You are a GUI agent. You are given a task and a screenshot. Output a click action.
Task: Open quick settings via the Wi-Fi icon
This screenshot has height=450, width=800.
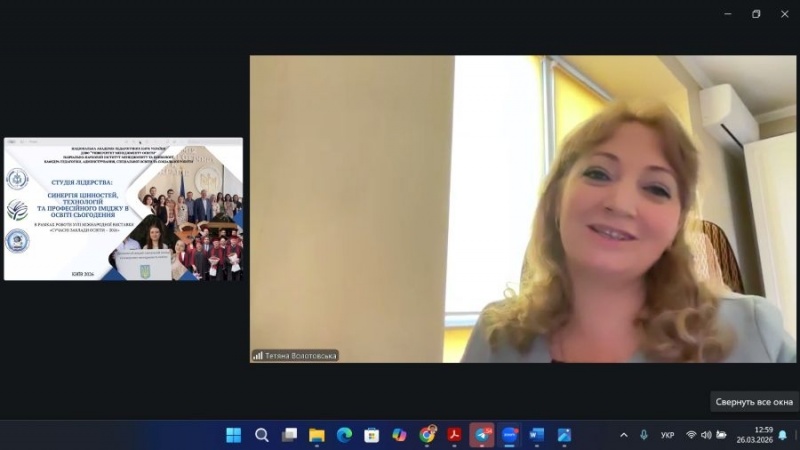(x=691, y=435)
